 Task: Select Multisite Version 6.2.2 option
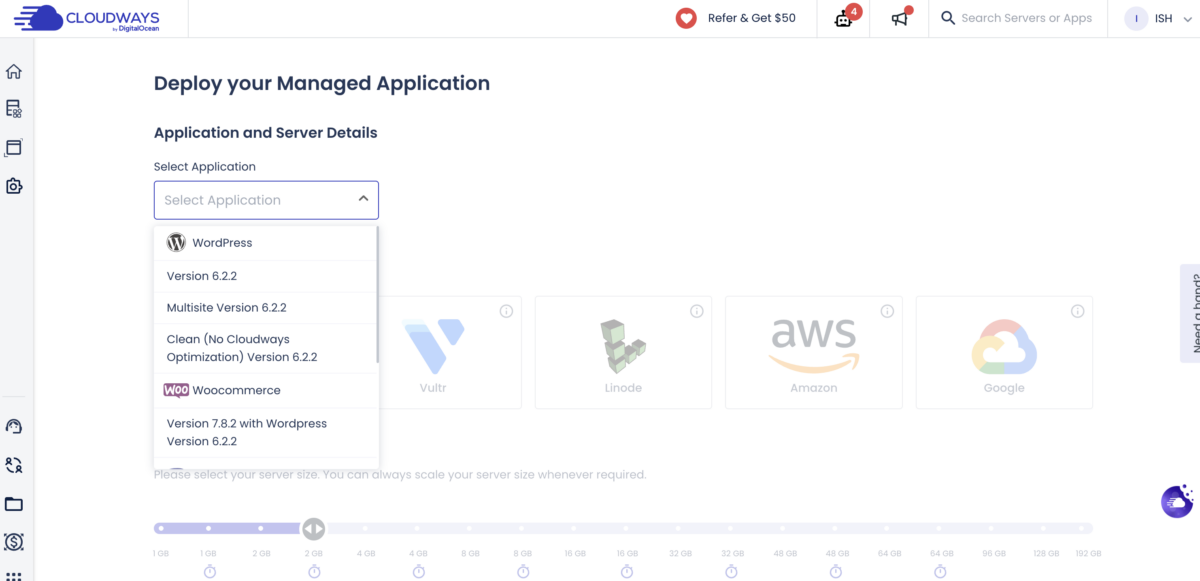click(x=266, y=308)
